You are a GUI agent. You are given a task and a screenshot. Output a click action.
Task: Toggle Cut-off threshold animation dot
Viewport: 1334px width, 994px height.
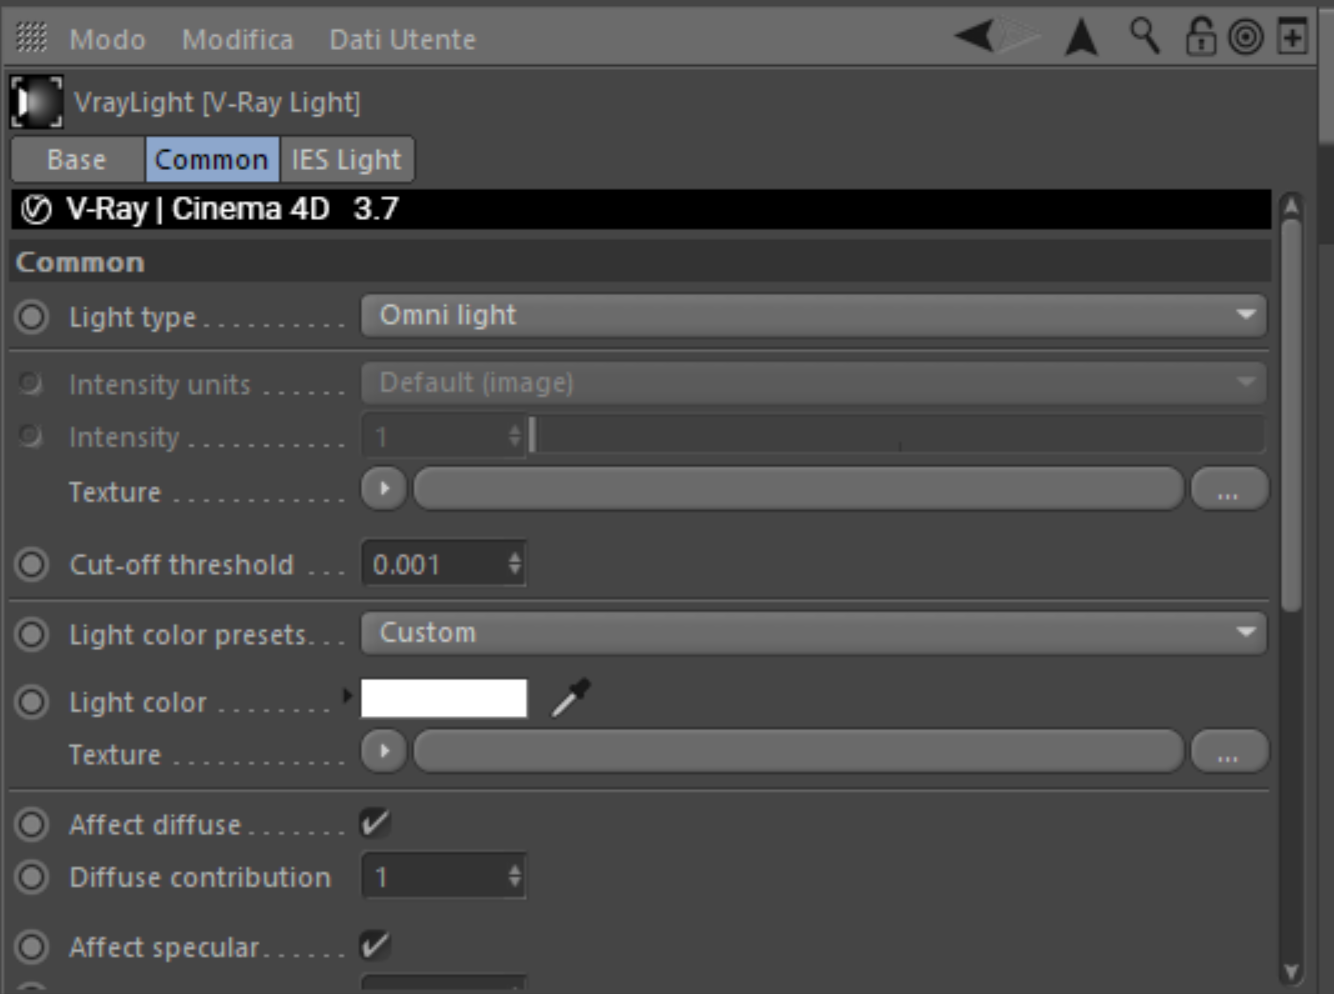pos(32,565)
